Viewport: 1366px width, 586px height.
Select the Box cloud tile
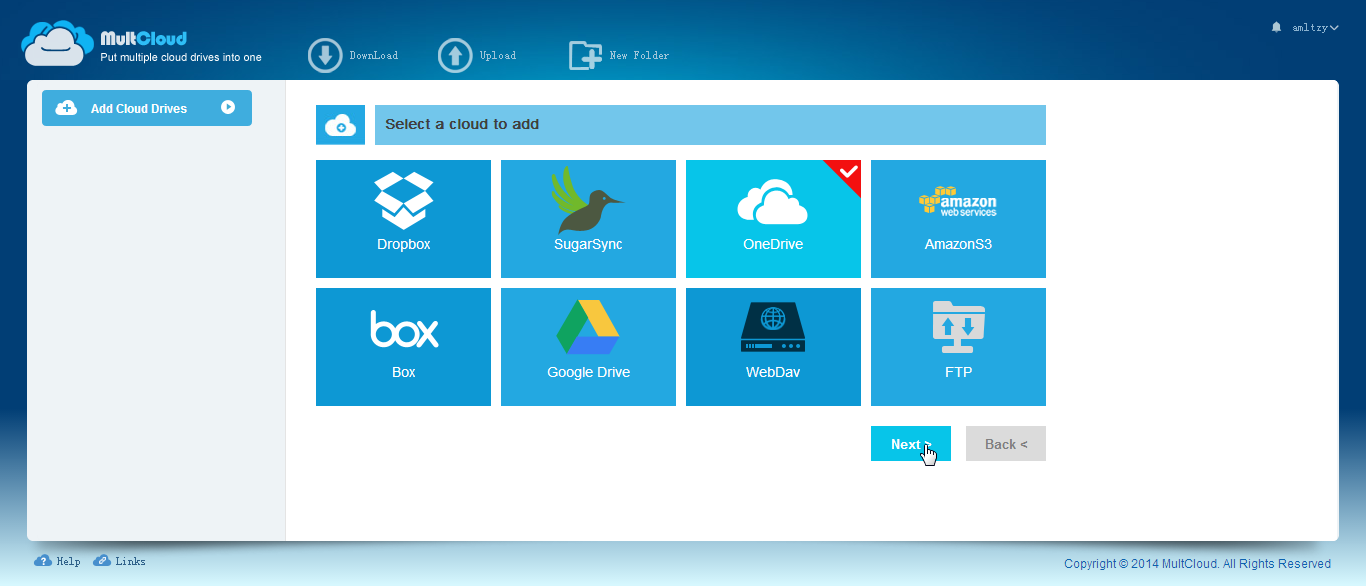(403, 347)
